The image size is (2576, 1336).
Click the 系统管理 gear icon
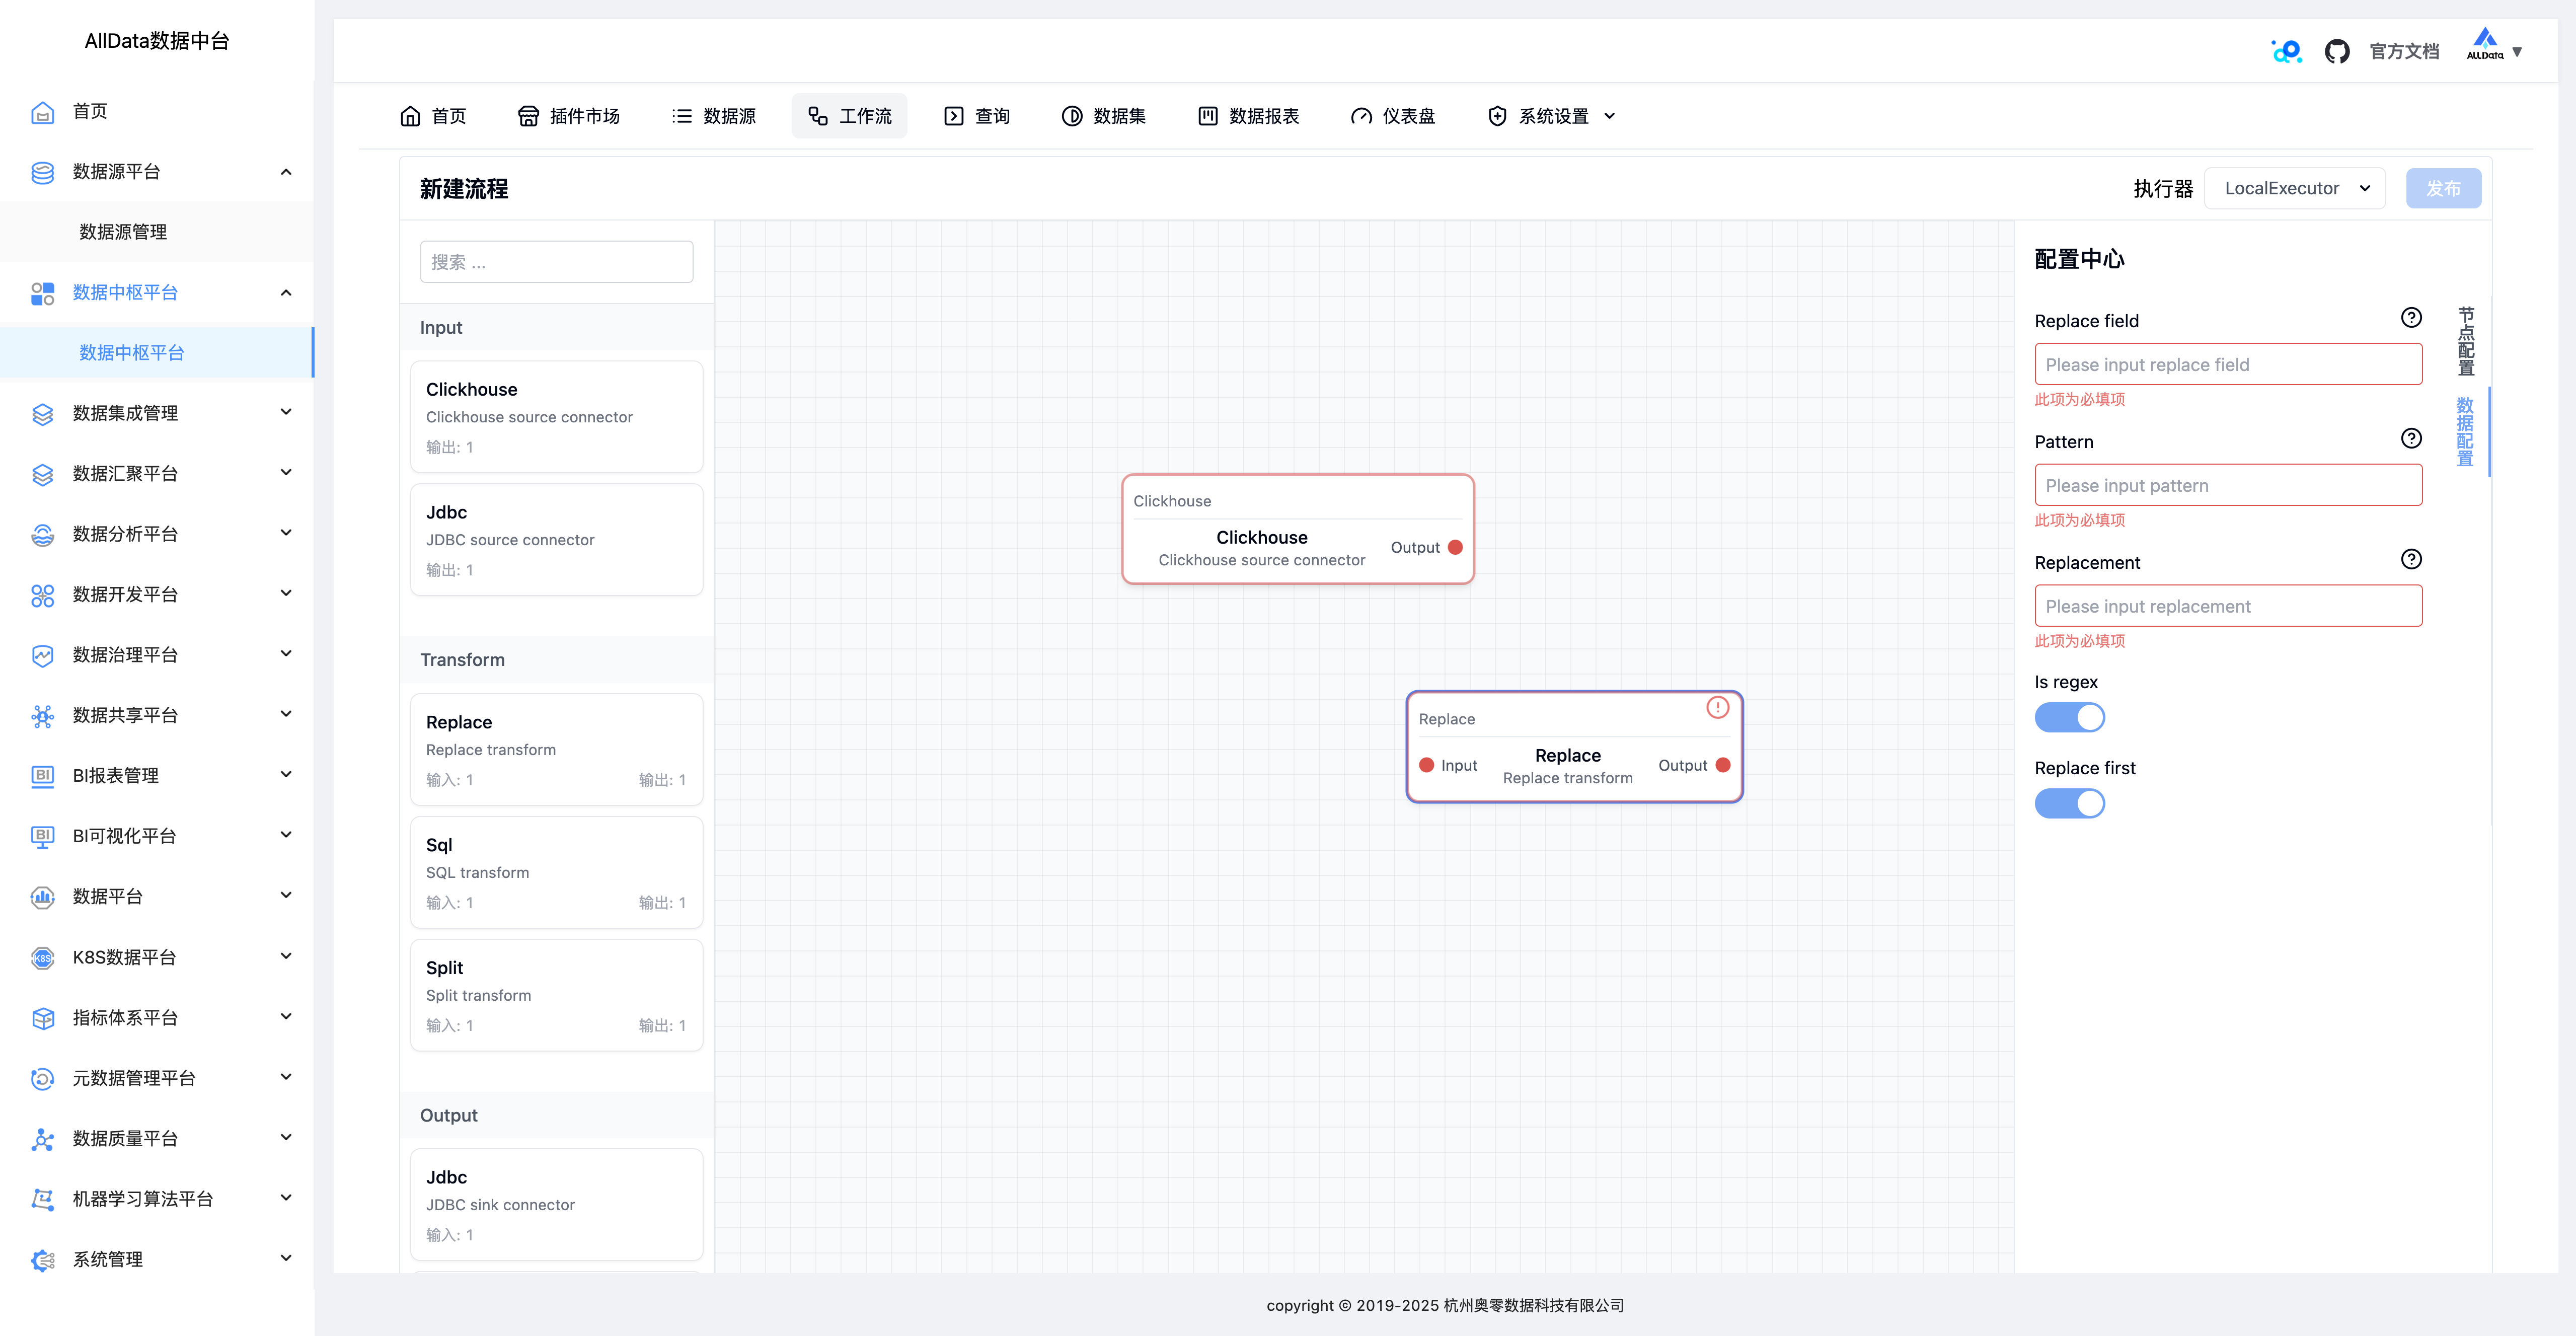pos(42,1260)
